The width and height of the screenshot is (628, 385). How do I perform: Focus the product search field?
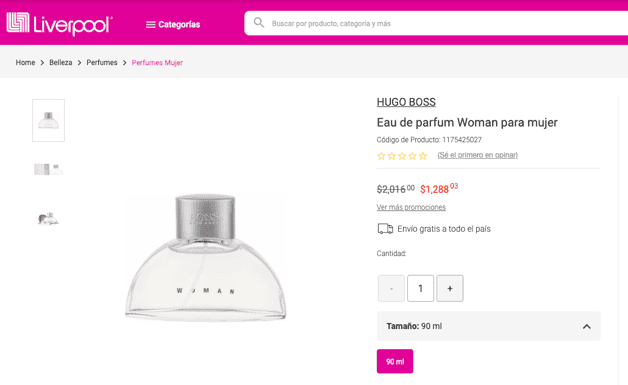(437, 23)
